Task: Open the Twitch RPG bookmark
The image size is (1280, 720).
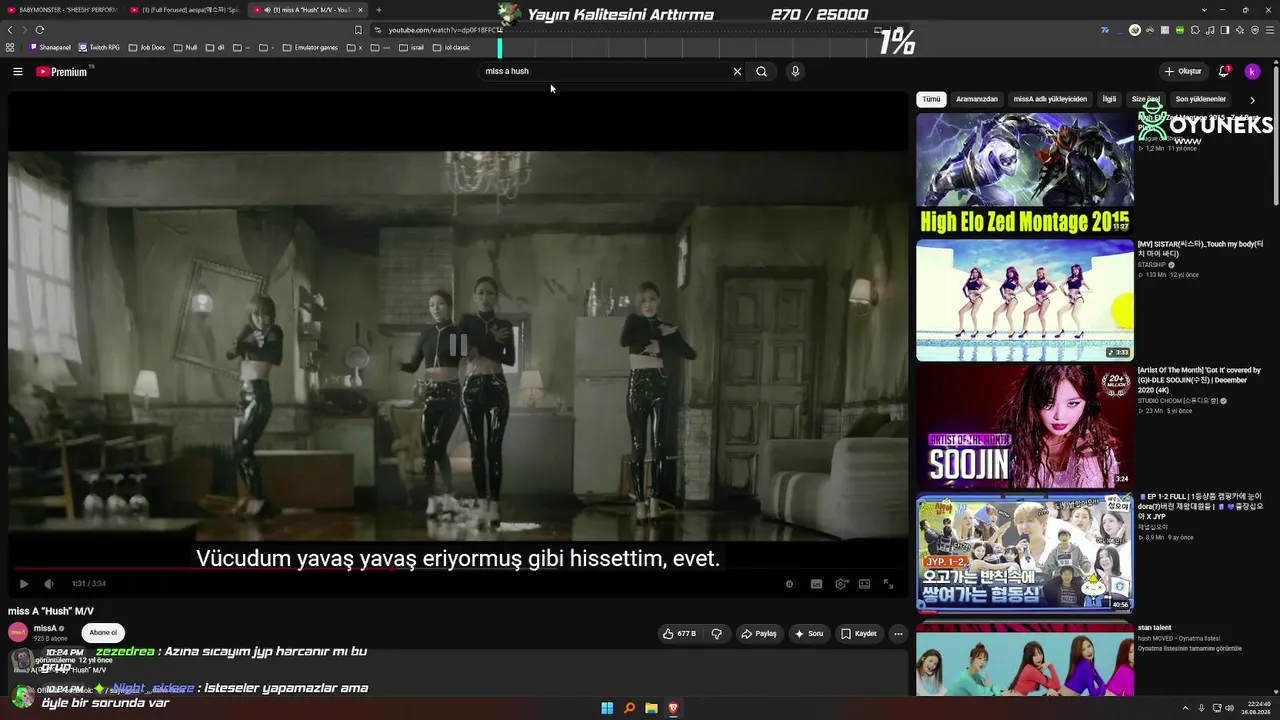Action: pyautogui.click(x=99, y=47)
